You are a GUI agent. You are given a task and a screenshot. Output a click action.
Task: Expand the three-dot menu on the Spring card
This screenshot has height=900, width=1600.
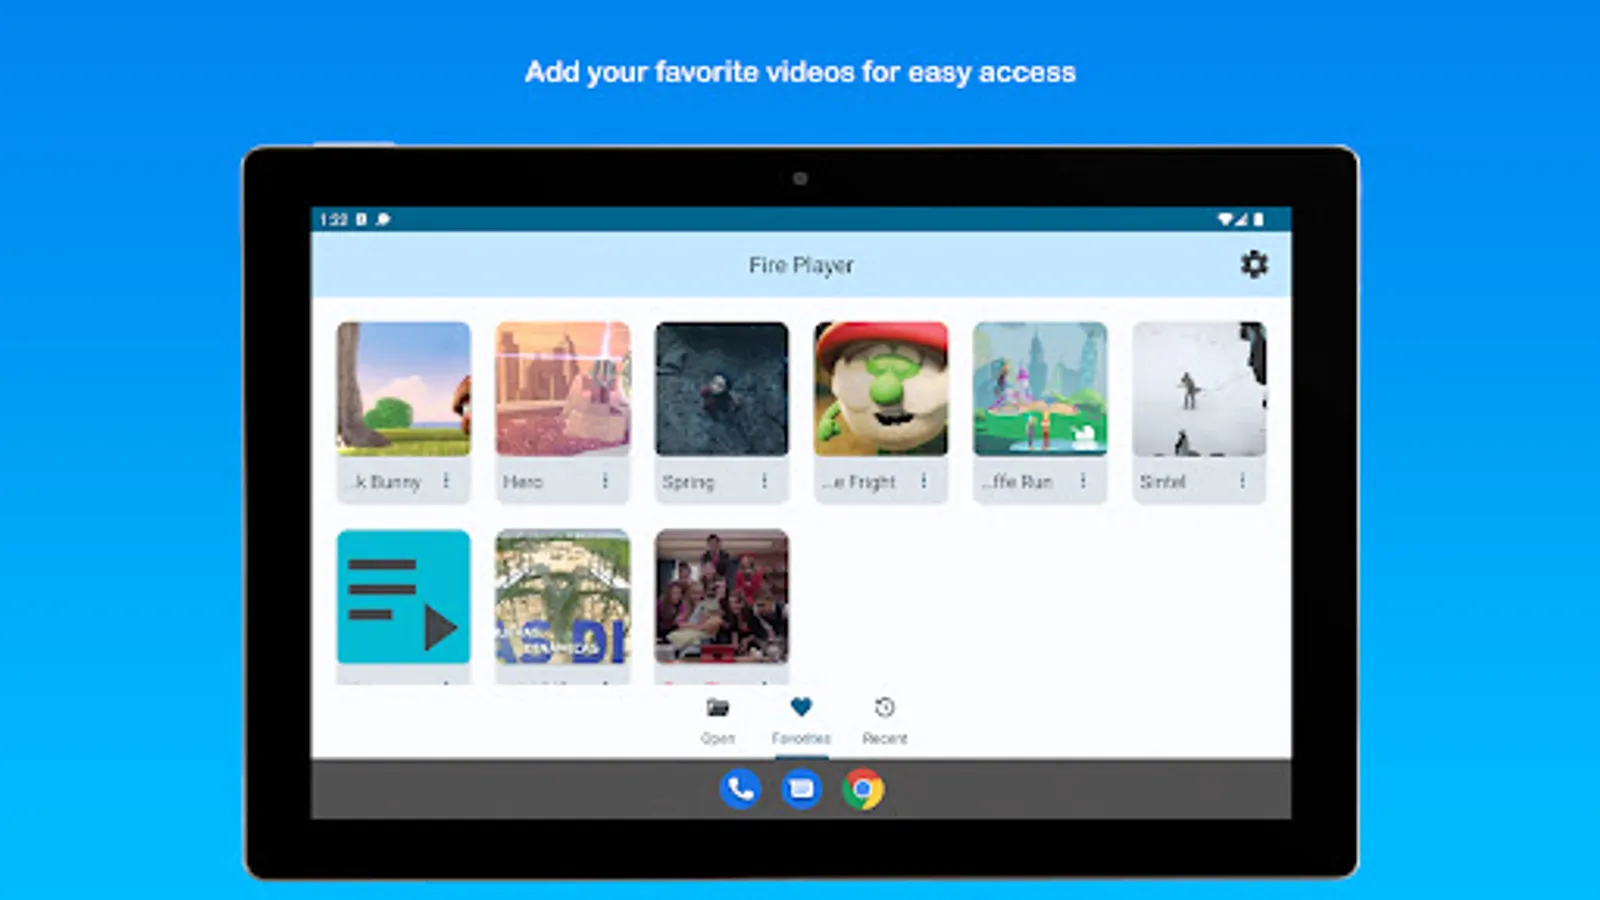click(x=766, y=481)
